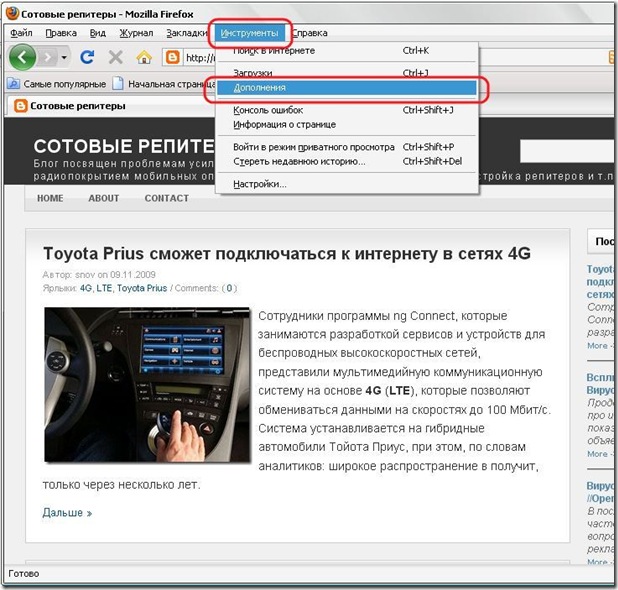Viewport: 618px width, 590px height.
Task: Click the Toyota Prius dashboard photo
Action: coord(147,385)
